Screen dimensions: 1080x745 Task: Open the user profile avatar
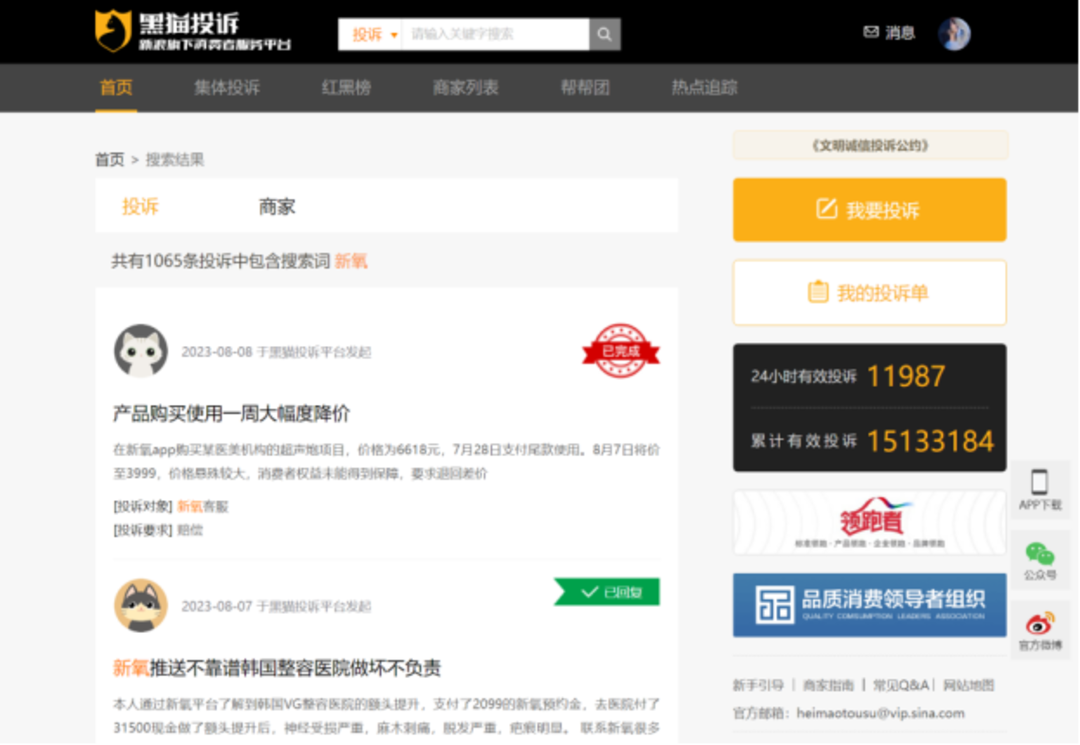coord(954,33)
